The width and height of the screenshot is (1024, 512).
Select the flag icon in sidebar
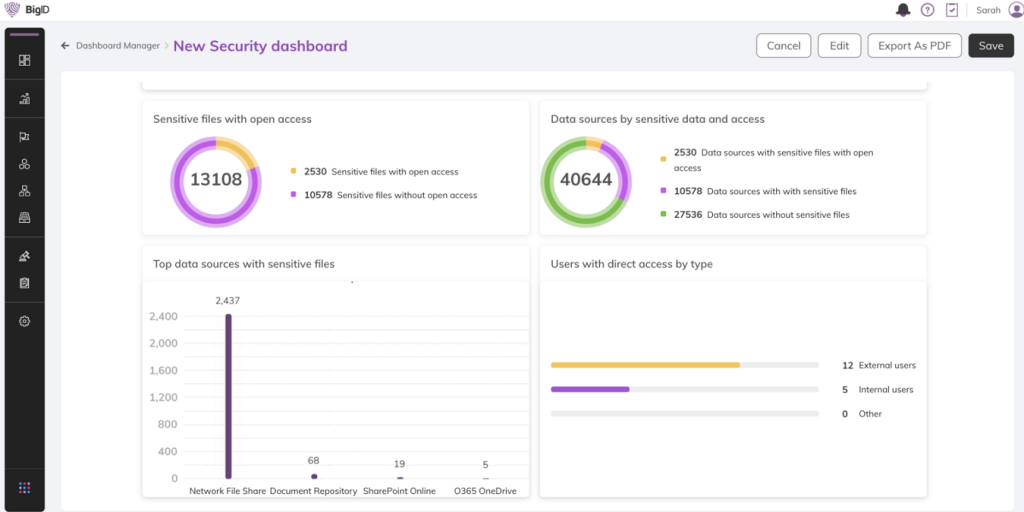tap(24, 137)
